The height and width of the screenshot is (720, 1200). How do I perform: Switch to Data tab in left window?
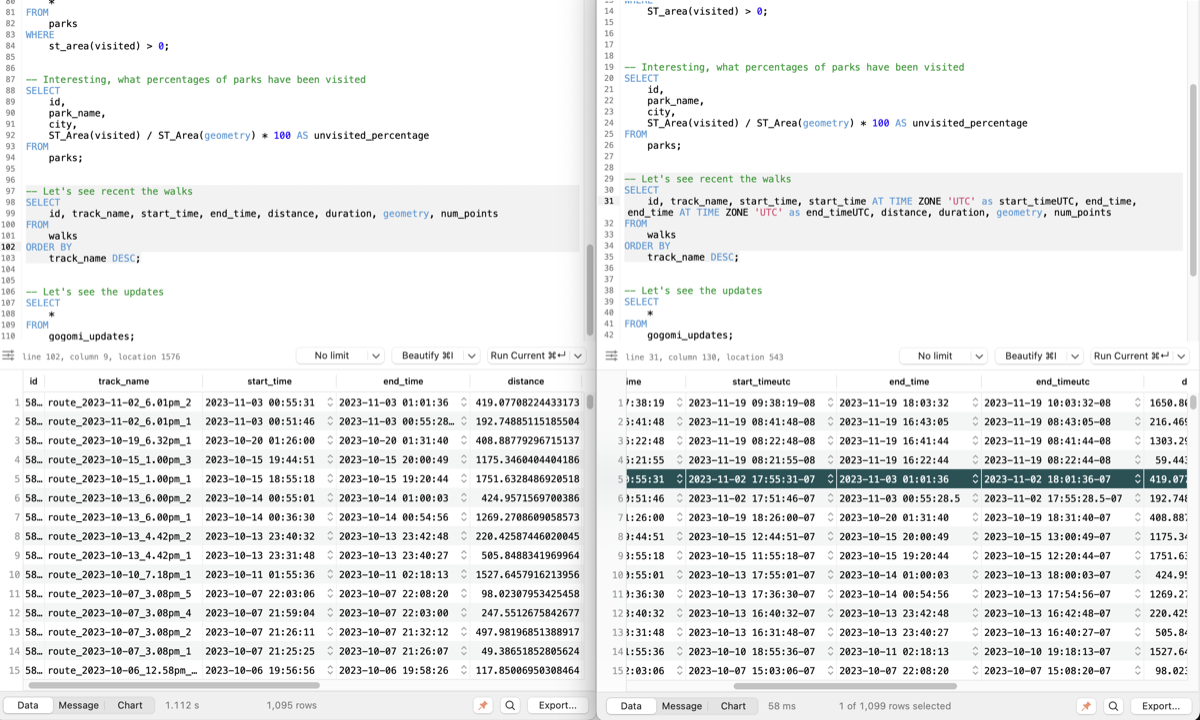pos(28,705)
